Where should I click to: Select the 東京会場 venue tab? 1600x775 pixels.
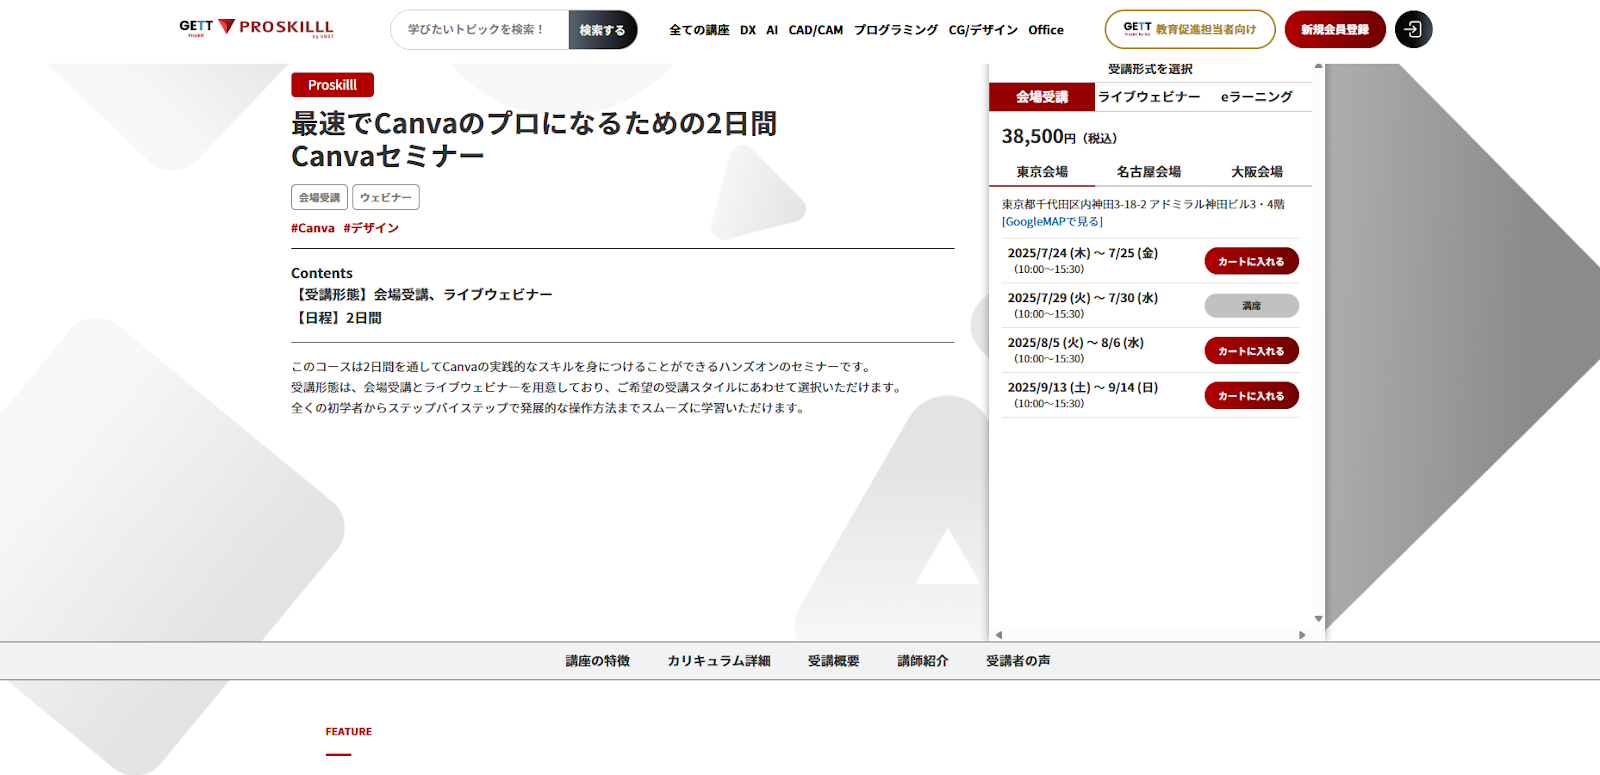pyautogui.click(x=1042, y=172)
